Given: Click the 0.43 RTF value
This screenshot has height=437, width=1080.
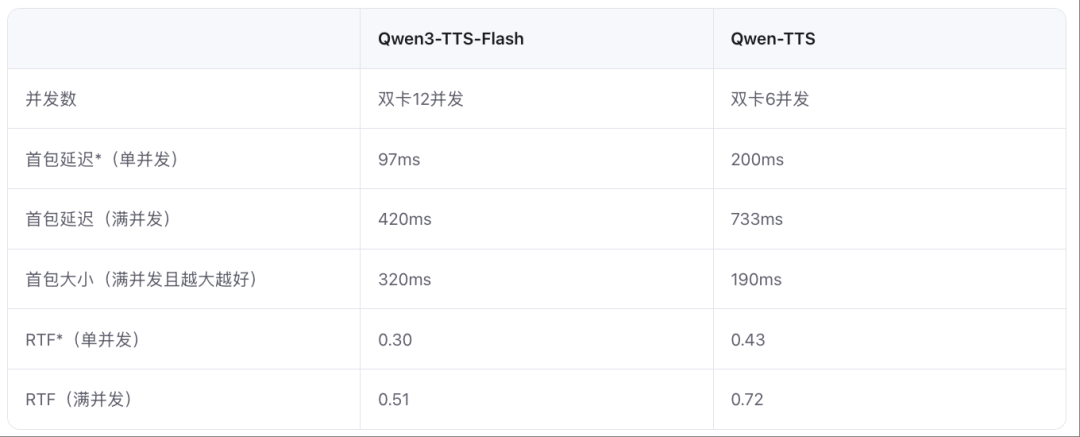Looking at the screenshot, I should coord(747,340).
